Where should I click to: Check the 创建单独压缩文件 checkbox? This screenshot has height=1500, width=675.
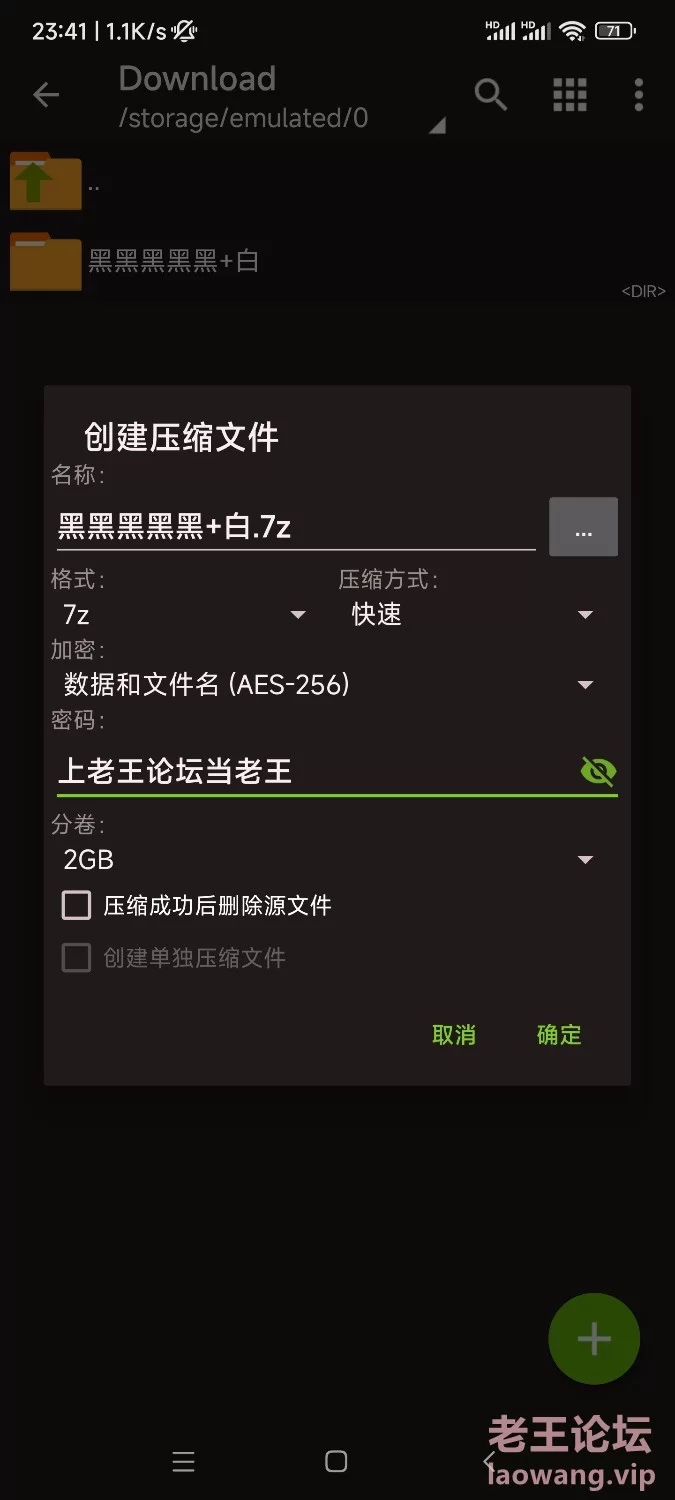click(77, 959)
